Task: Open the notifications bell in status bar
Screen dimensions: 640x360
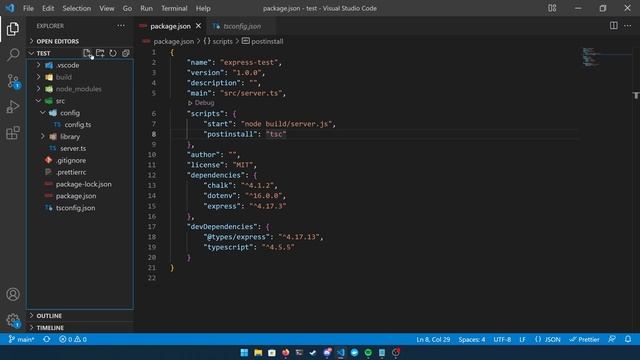Action: (628, 339)
